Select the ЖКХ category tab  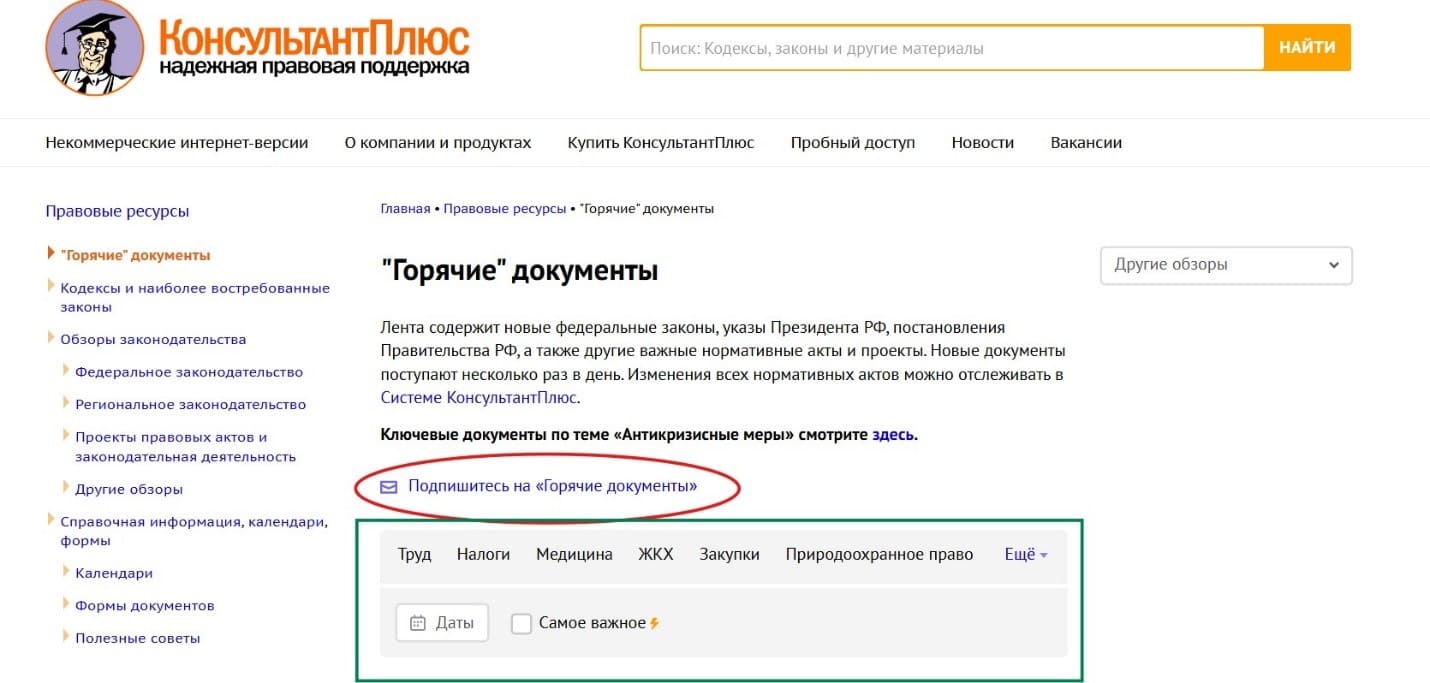(x=656, y=554)
